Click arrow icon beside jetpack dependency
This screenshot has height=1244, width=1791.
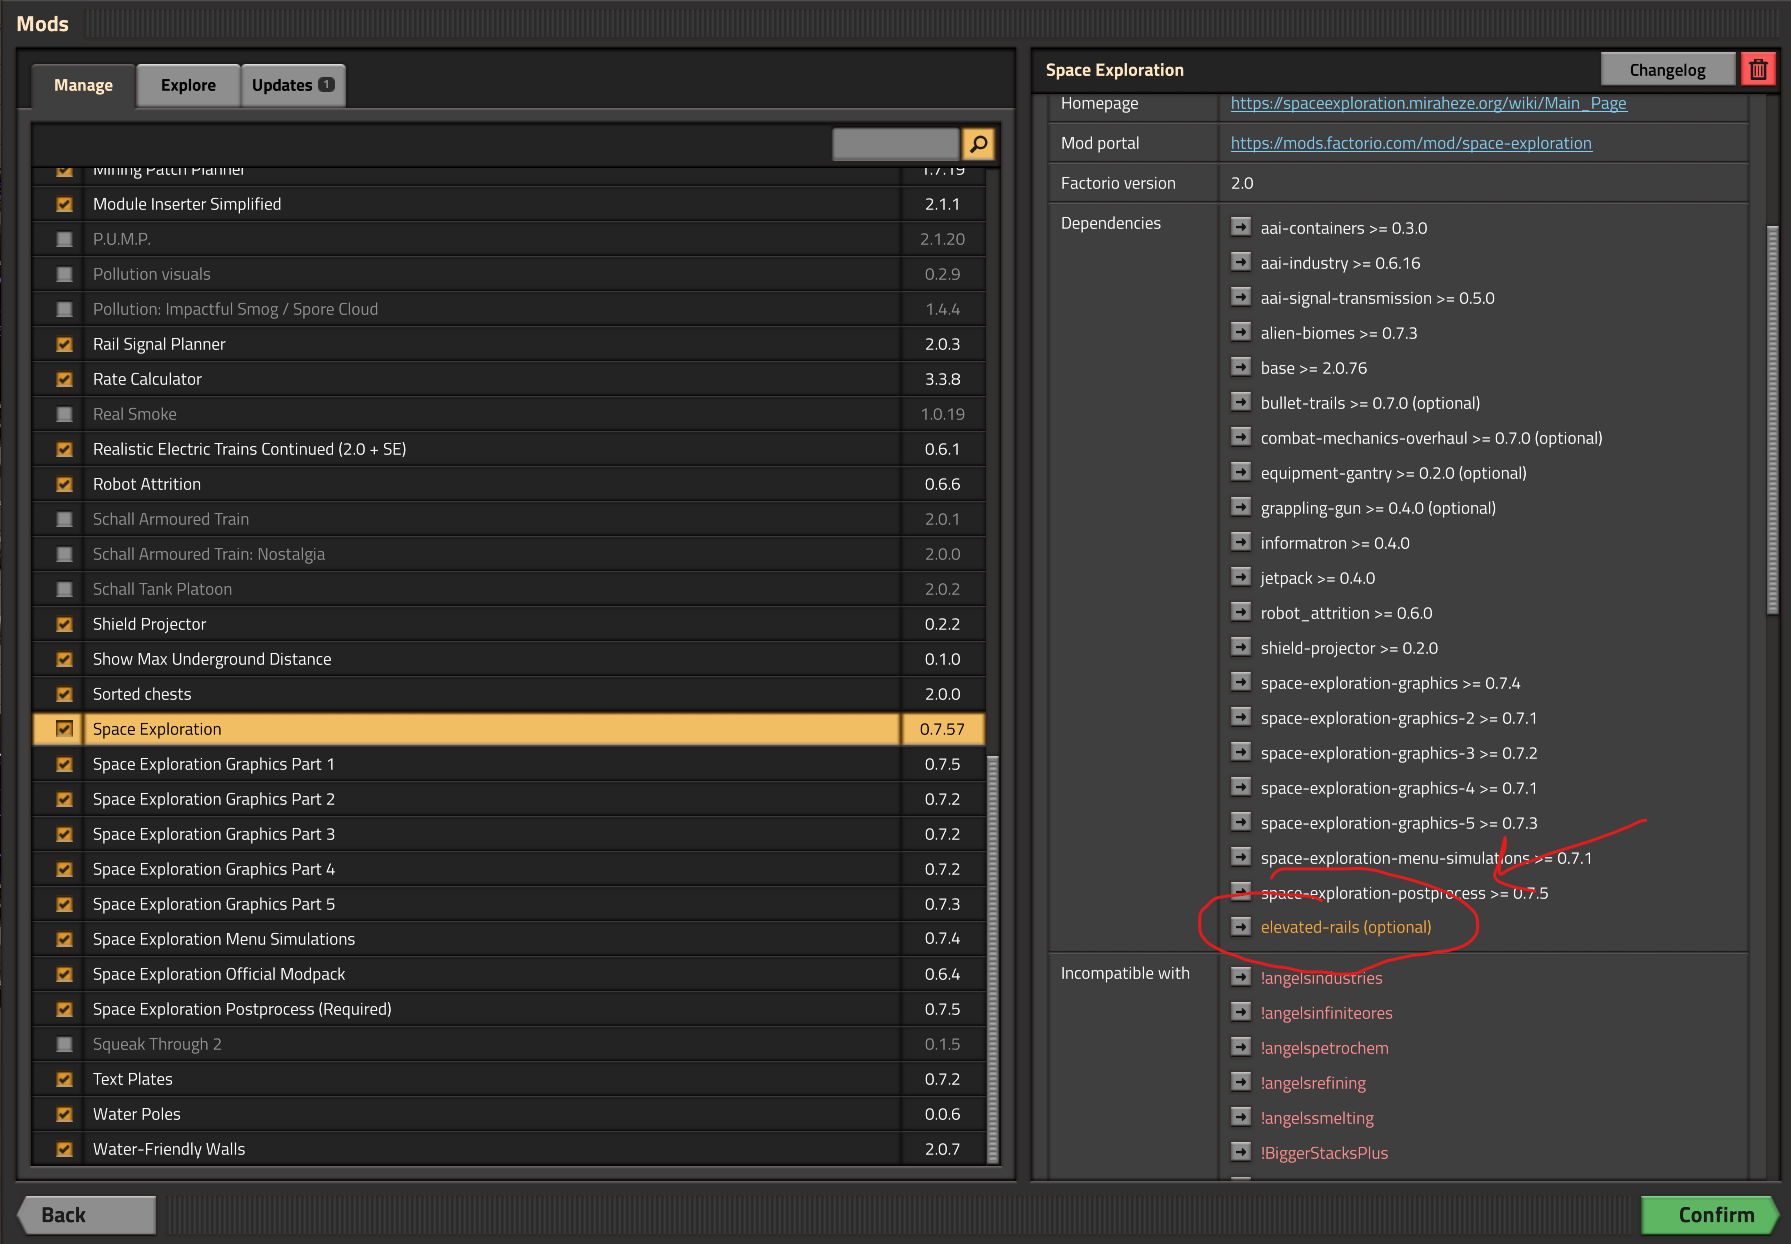tap(1241, 577)
